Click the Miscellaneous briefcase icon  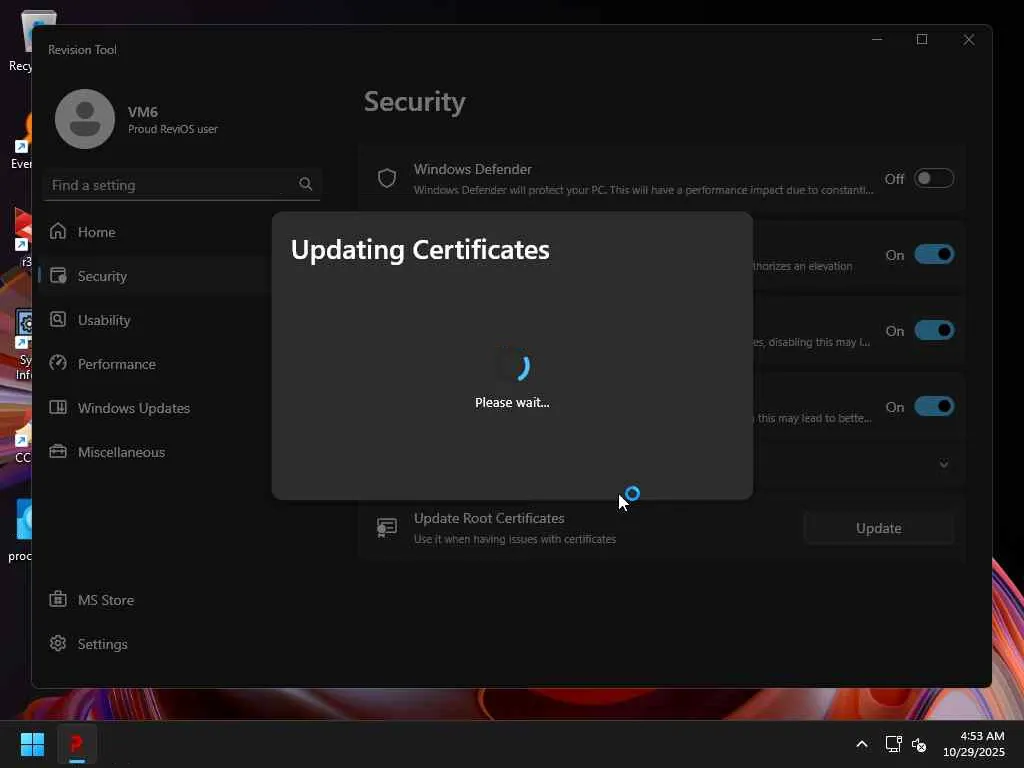(58, 451)
